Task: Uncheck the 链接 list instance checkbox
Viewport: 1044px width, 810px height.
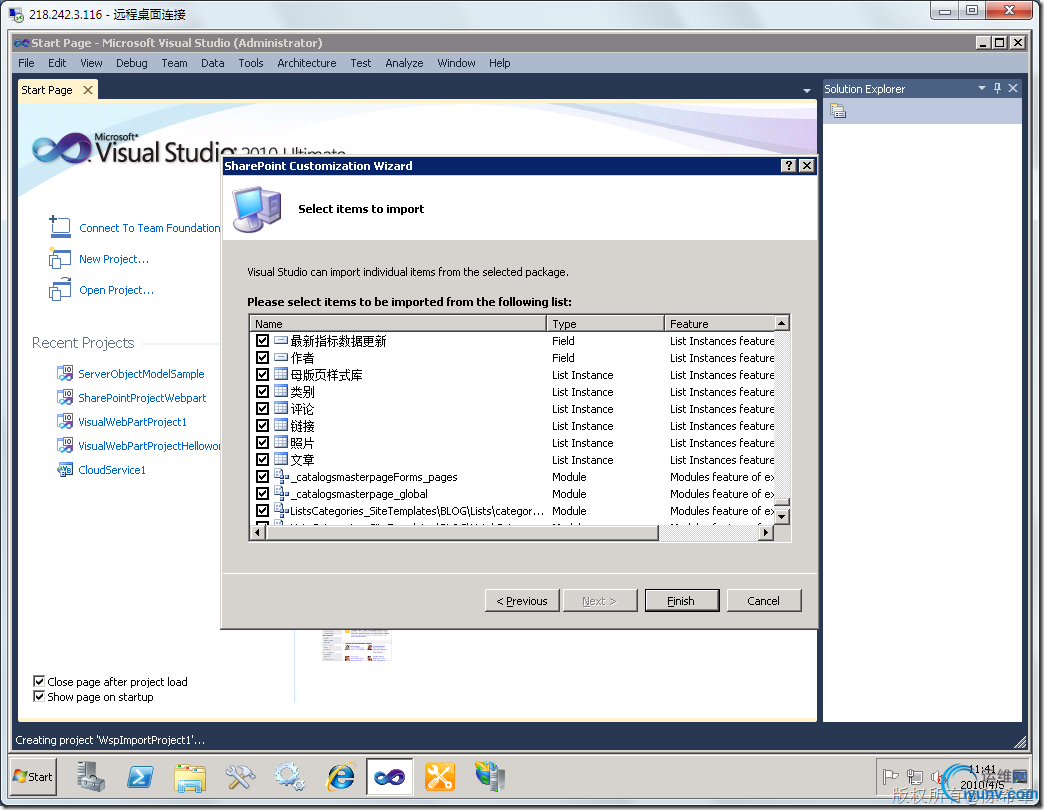Action: coord(262,425)
